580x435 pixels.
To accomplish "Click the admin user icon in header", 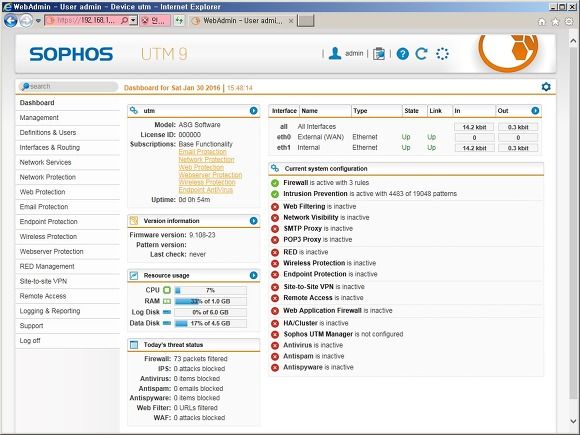I will coord(335,54).
